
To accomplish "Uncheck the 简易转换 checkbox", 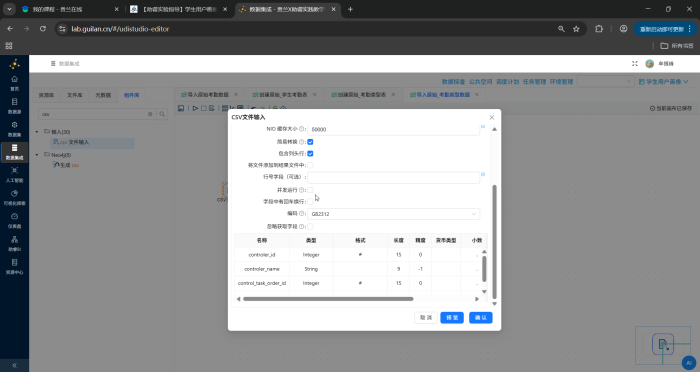I will [x=310, y=142].
